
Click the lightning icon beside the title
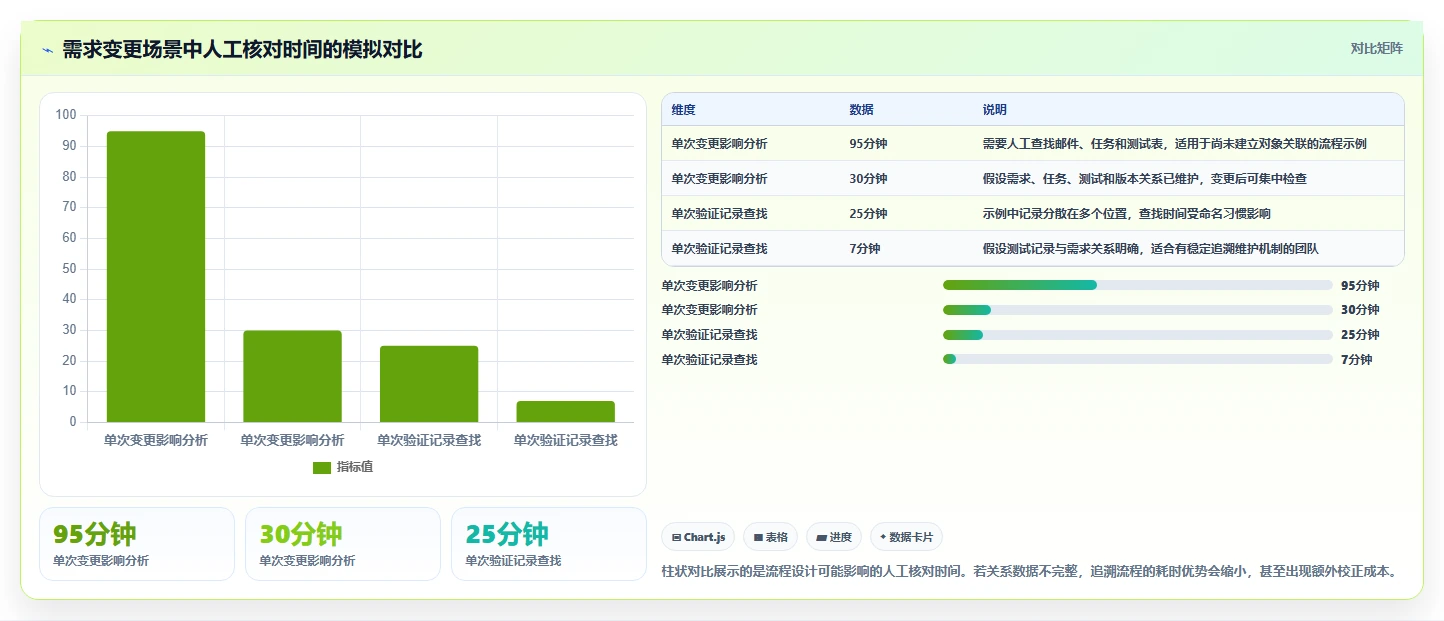coord(47,50)
